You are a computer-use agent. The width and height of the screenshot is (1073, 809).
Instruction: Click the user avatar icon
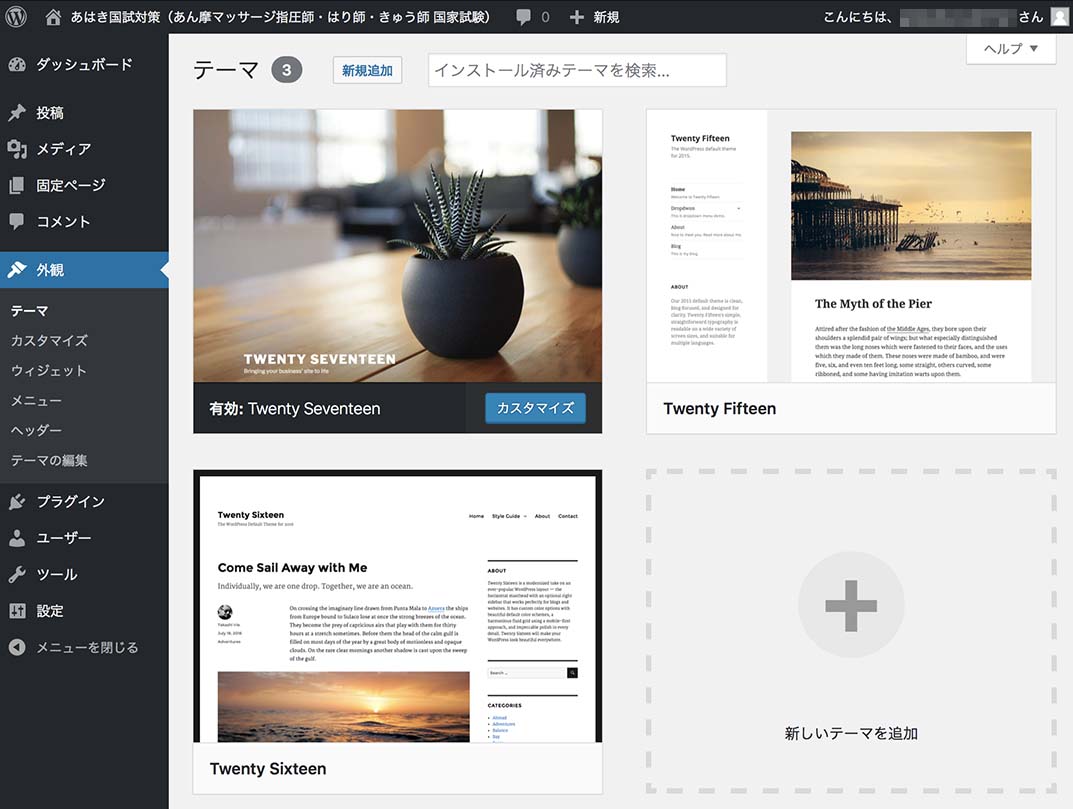click(x=1059, y=17)
